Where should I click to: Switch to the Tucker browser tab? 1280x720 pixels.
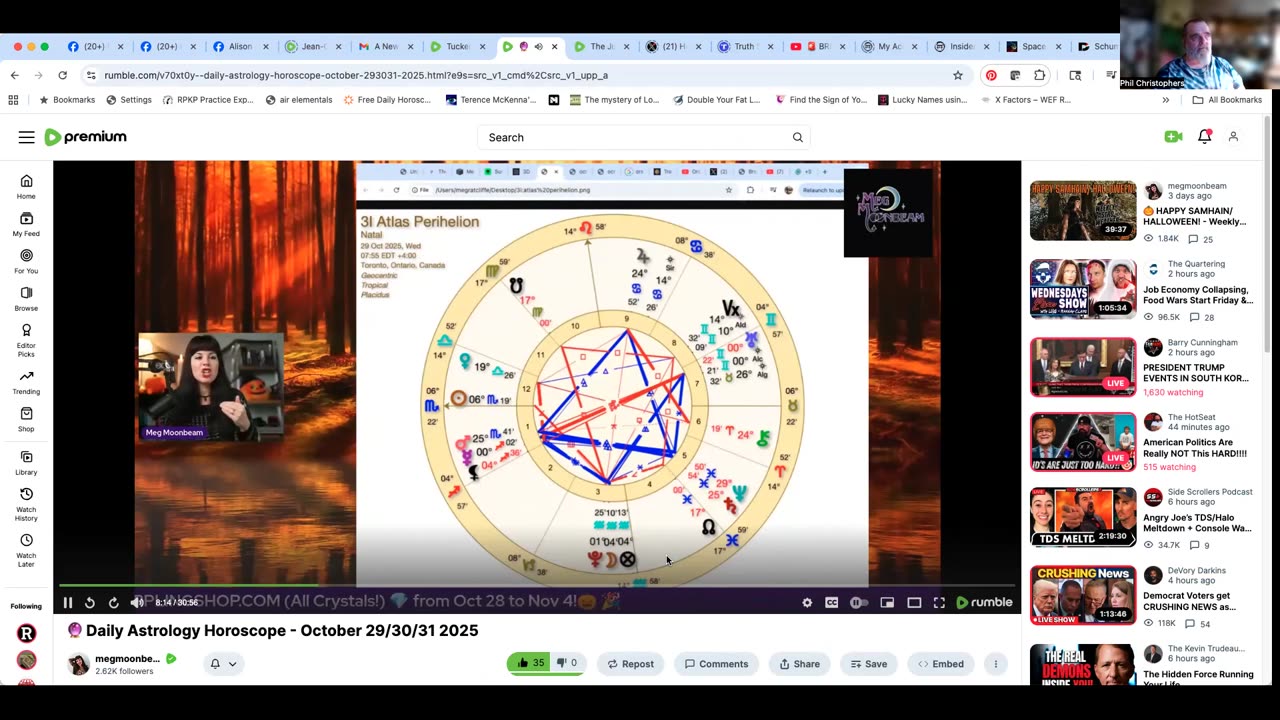tap(457, 46)
